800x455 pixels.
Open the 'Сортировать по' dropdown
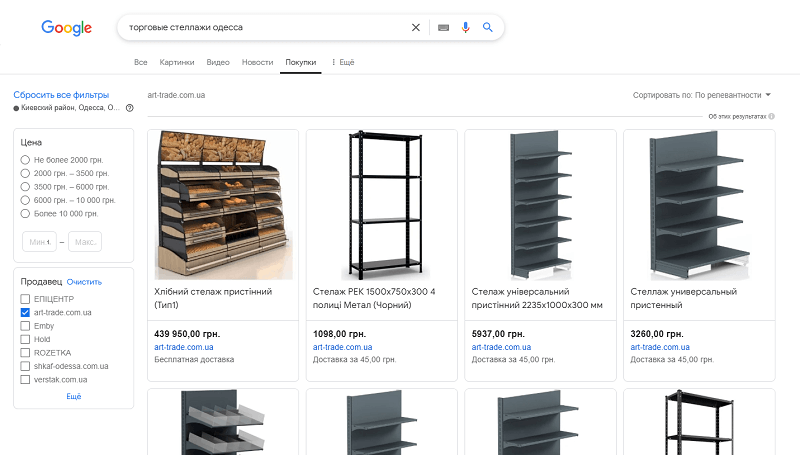(702, 95)
